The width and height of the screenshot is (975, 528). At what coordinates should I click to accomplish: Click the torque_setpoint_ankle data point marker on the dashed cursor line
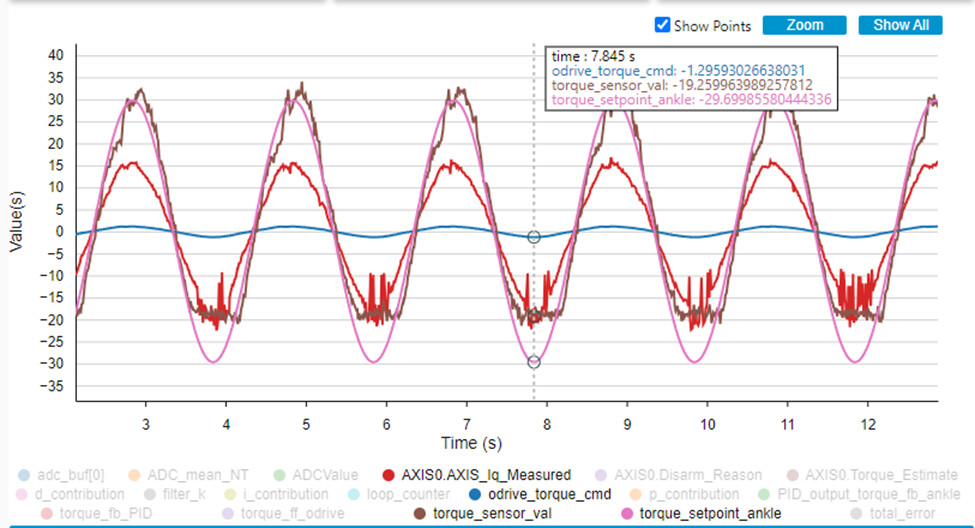[x=534, y=362]
